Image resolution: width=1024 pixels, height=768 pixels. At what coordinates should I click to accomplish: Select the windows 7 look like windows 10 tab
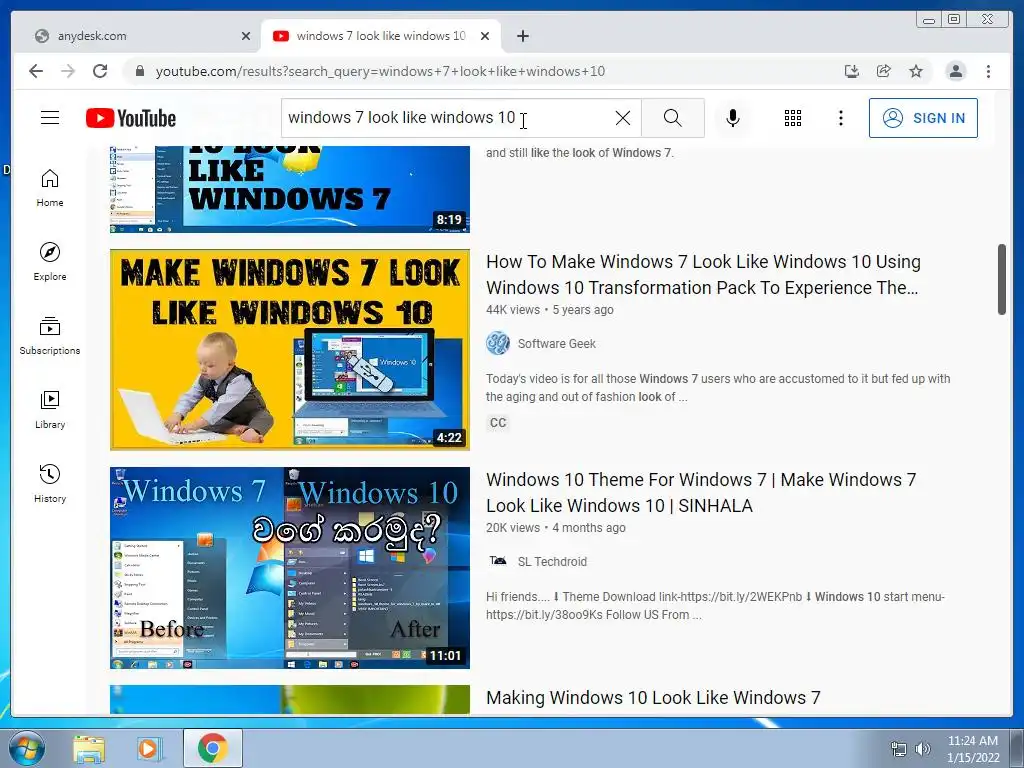(372, 36)
